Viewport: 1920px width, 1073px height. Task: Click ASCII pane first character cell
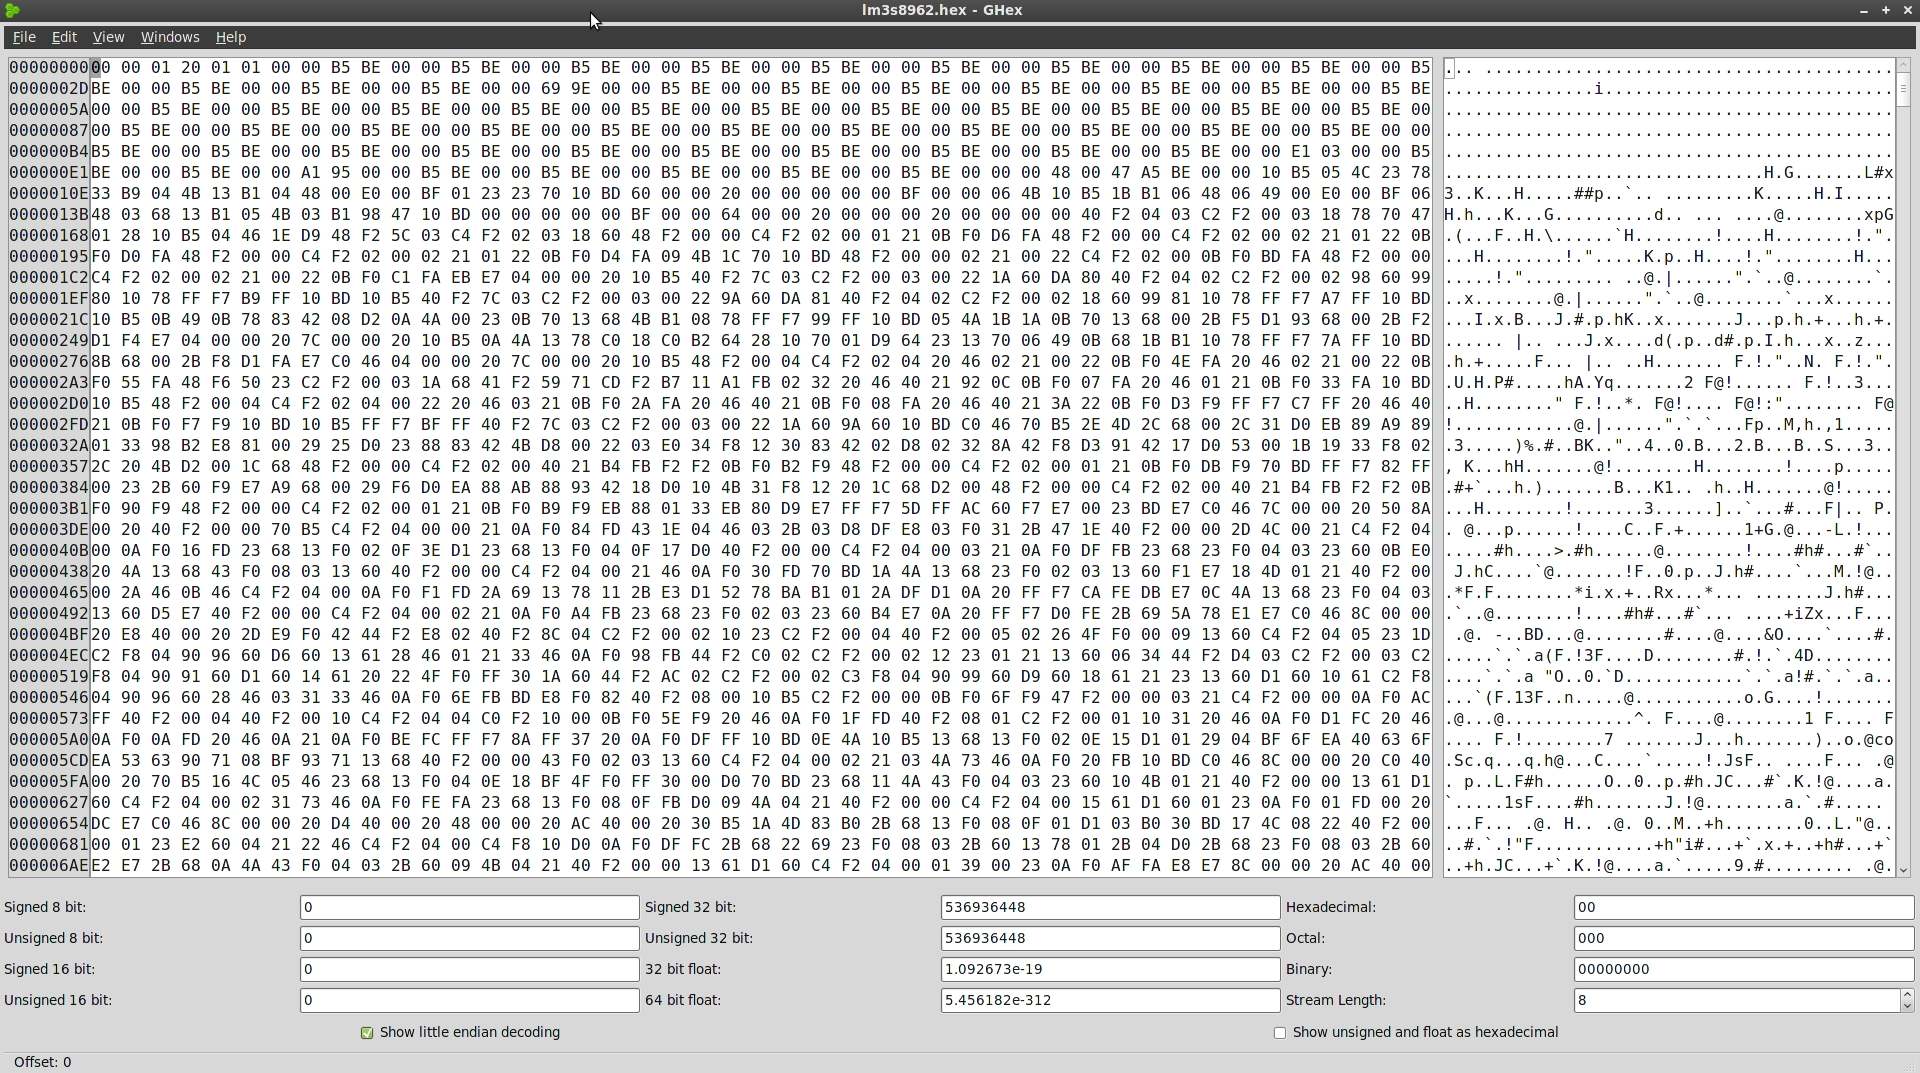(1449, 67)
